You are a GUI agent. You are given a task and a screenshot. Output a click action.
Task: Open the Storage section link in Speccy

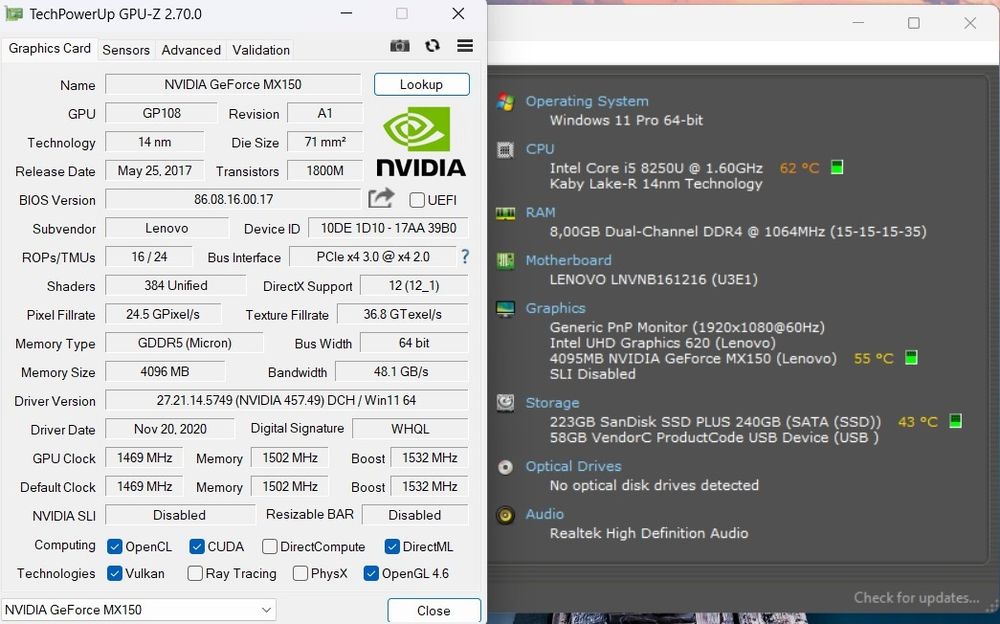pyautogui.click(x=552, y=403)
